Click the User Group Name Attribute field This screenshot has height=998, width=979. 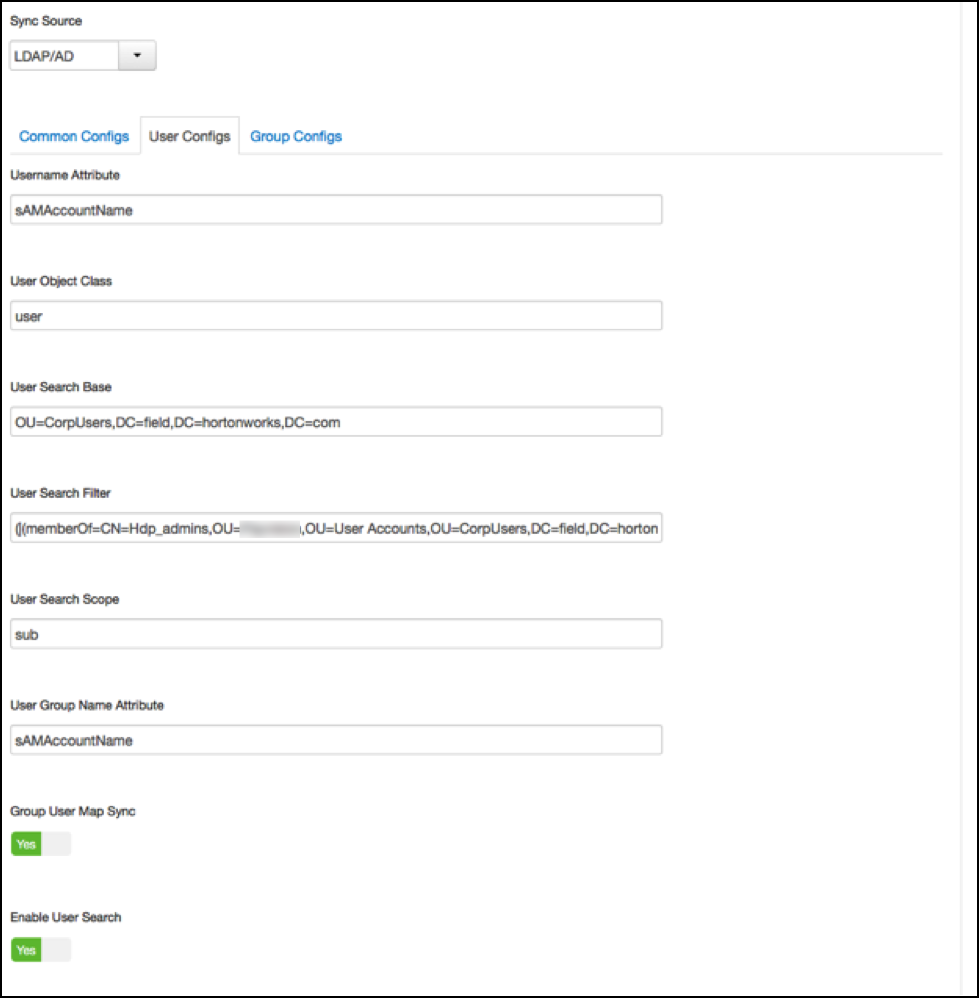click(336, 740)
